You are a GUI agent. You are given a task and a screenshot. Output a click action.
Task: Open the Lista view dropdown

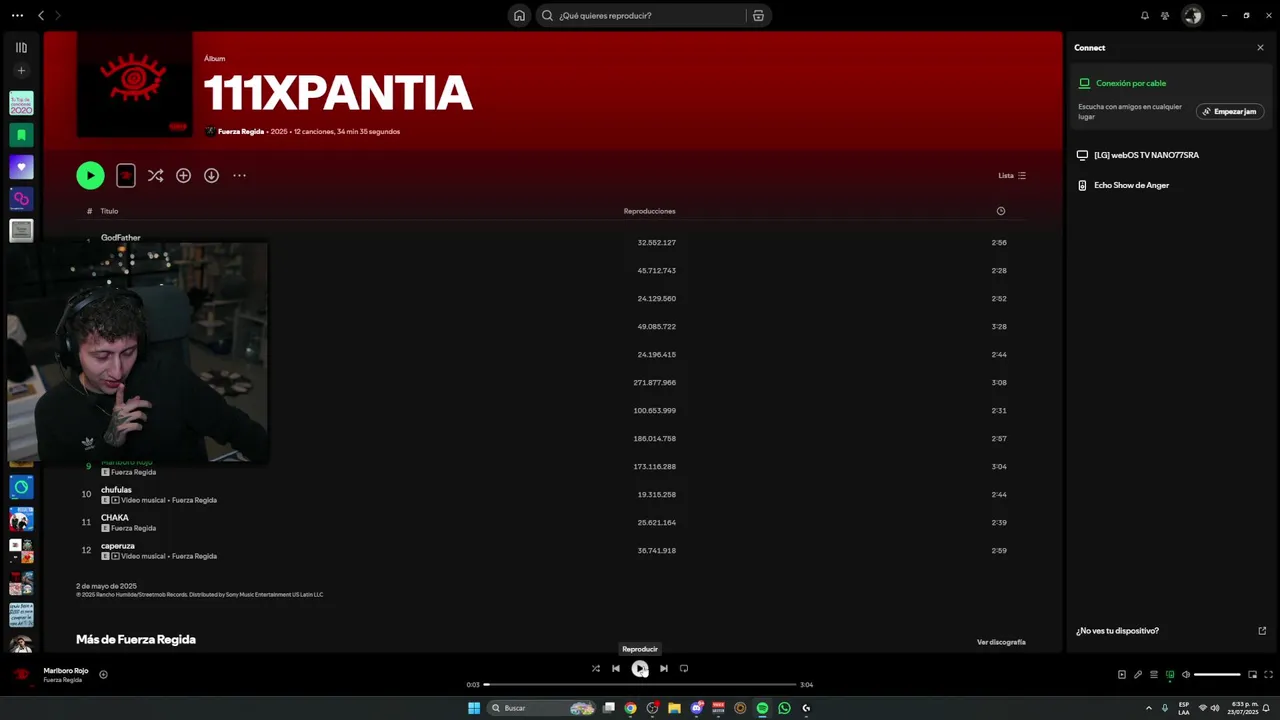[x=1012, y=175]
